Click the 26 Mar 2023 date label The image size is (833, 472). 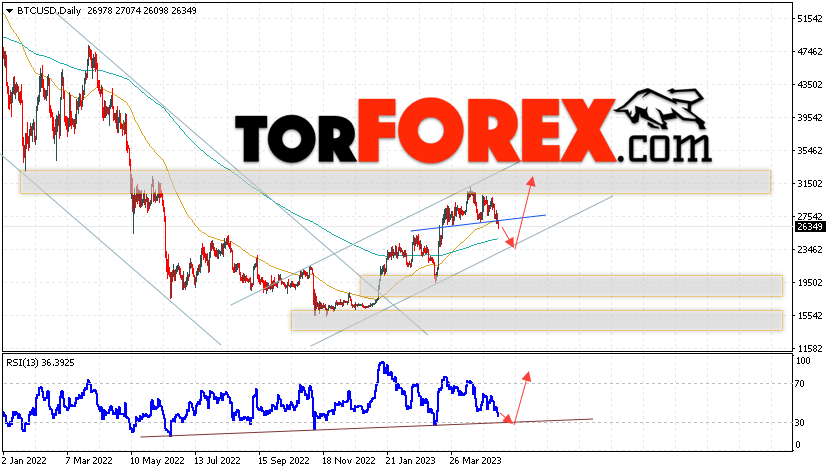[475, 460]
